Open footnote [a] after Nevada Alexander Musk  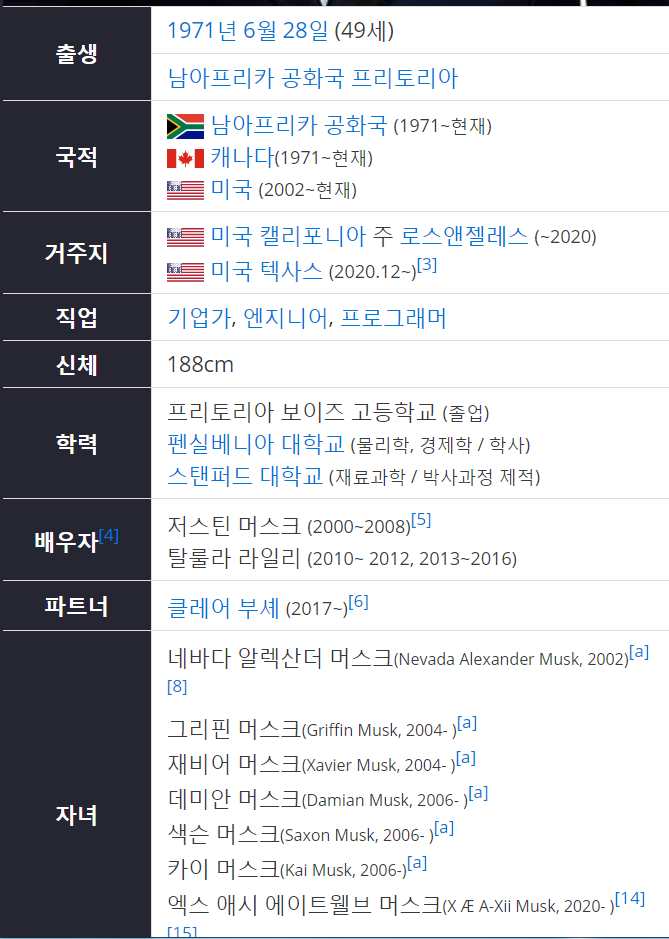pyautogui.click(x=639, y=652)
